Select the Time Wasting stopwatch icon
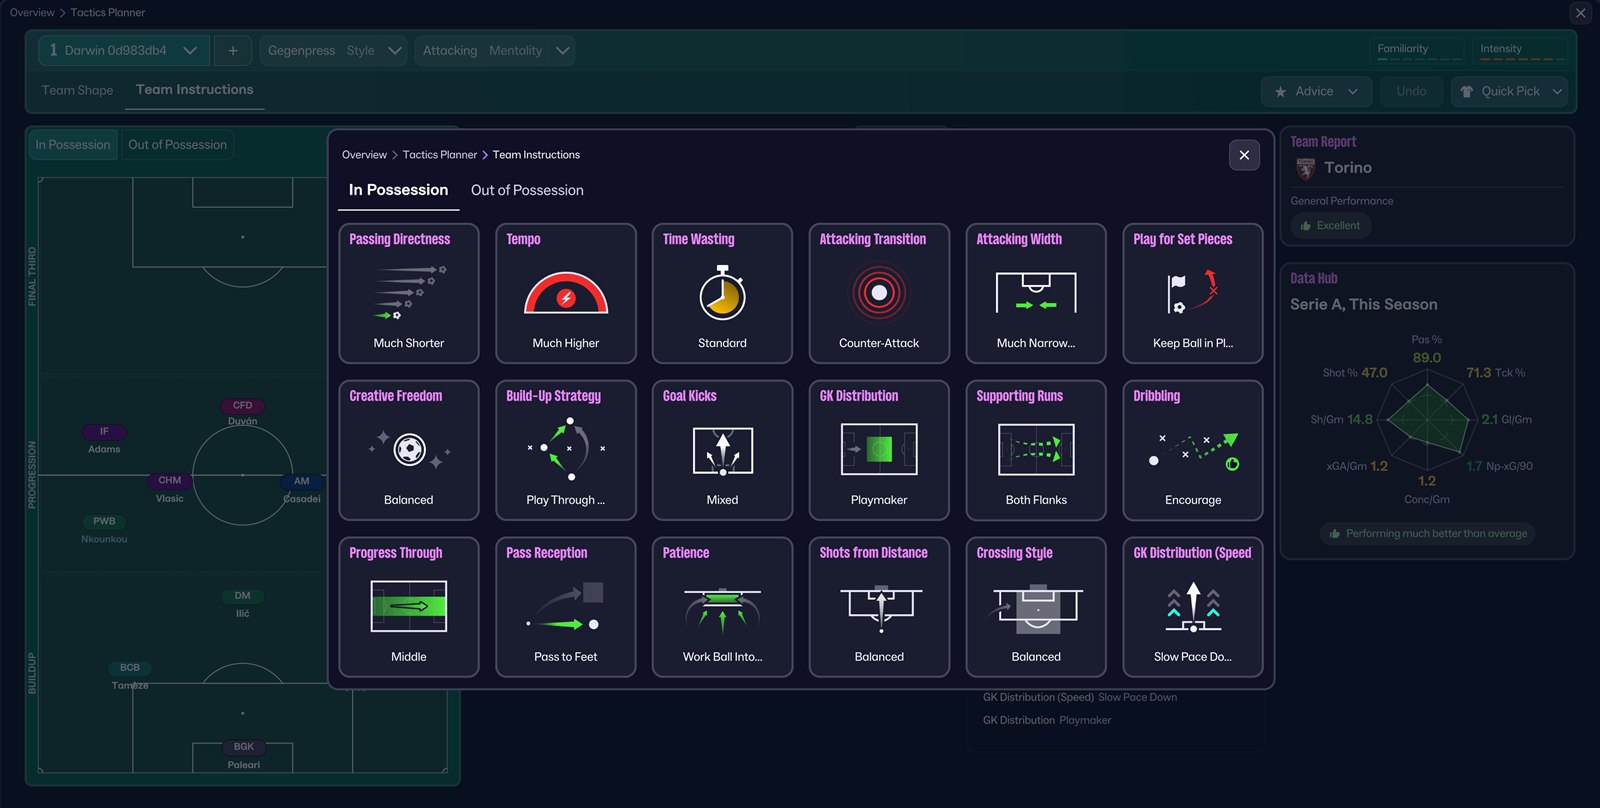The height and width of the screenshot is (808, 1600). coord(722,293)
